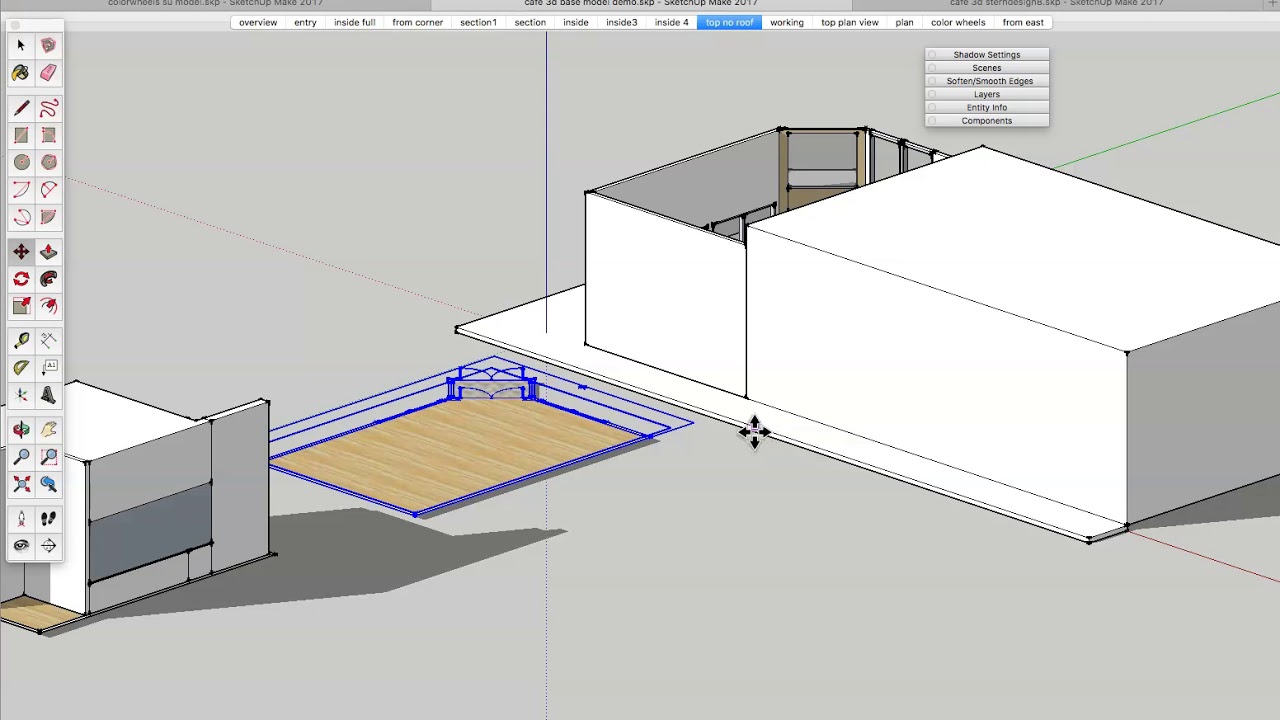The height and width of the screenshot is (720, 1280).
Task: Switch to inside full scene tab
Action: (x=354, y=22)
